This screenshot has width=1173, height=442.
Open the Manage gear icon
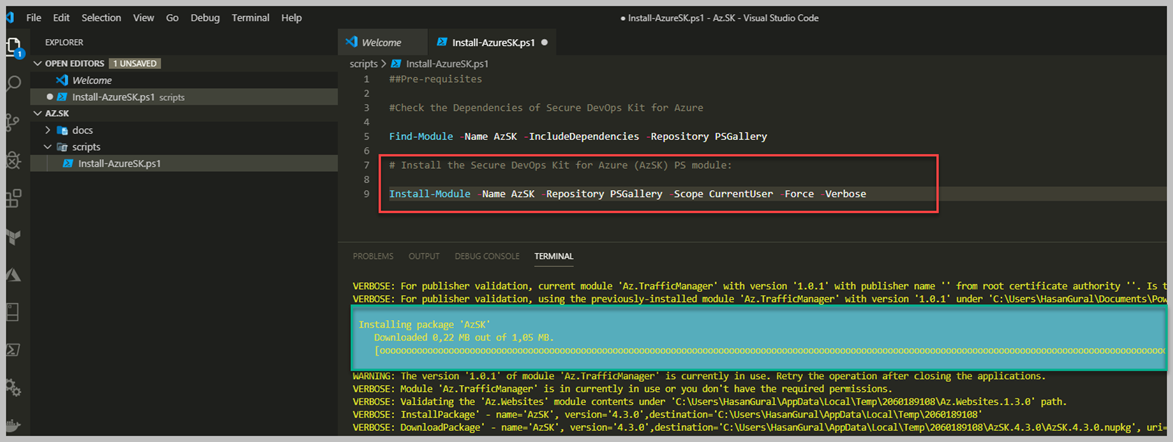(x=13, y=387)
